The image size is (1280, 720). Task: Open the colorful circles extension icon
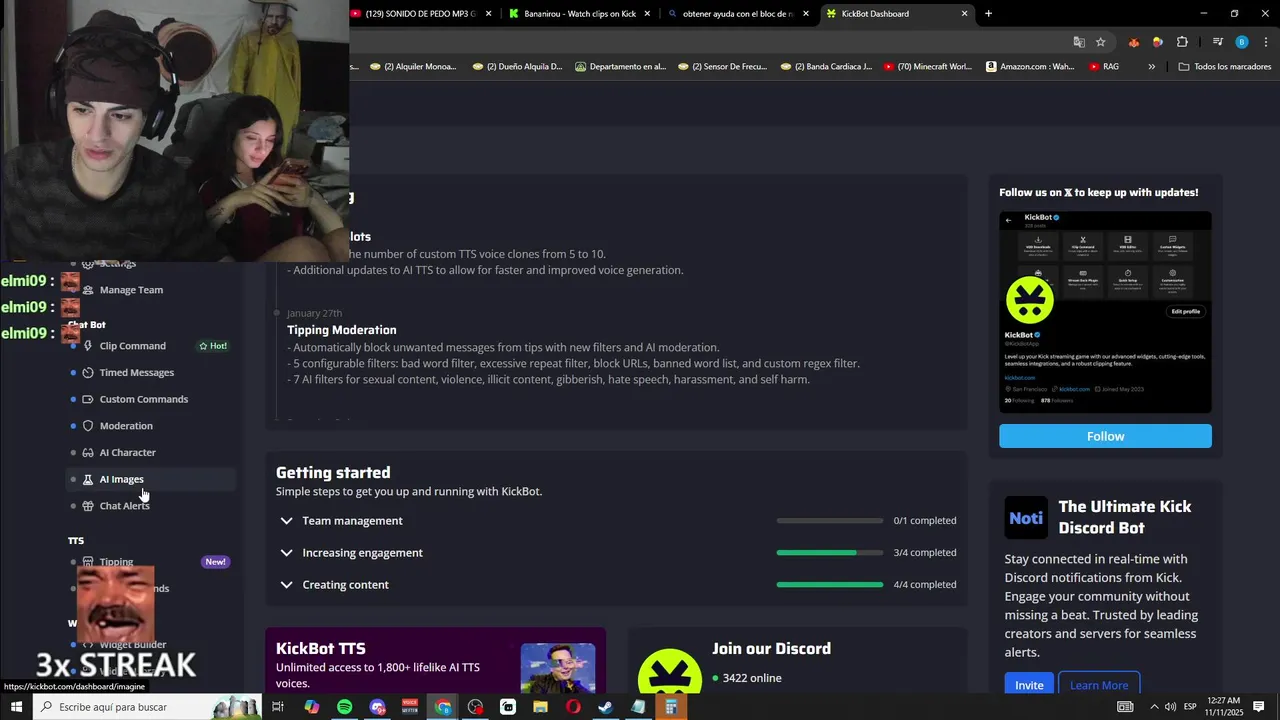pos(1157,42)
